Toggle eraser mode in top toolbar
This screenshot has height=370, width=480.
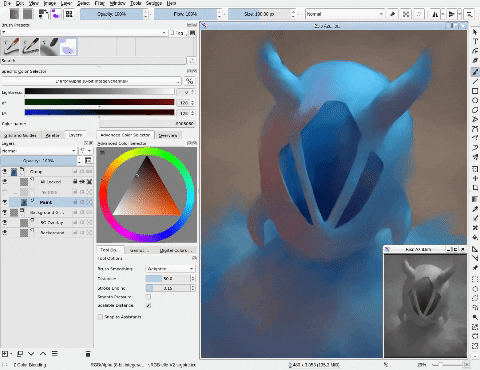(393, 14)
